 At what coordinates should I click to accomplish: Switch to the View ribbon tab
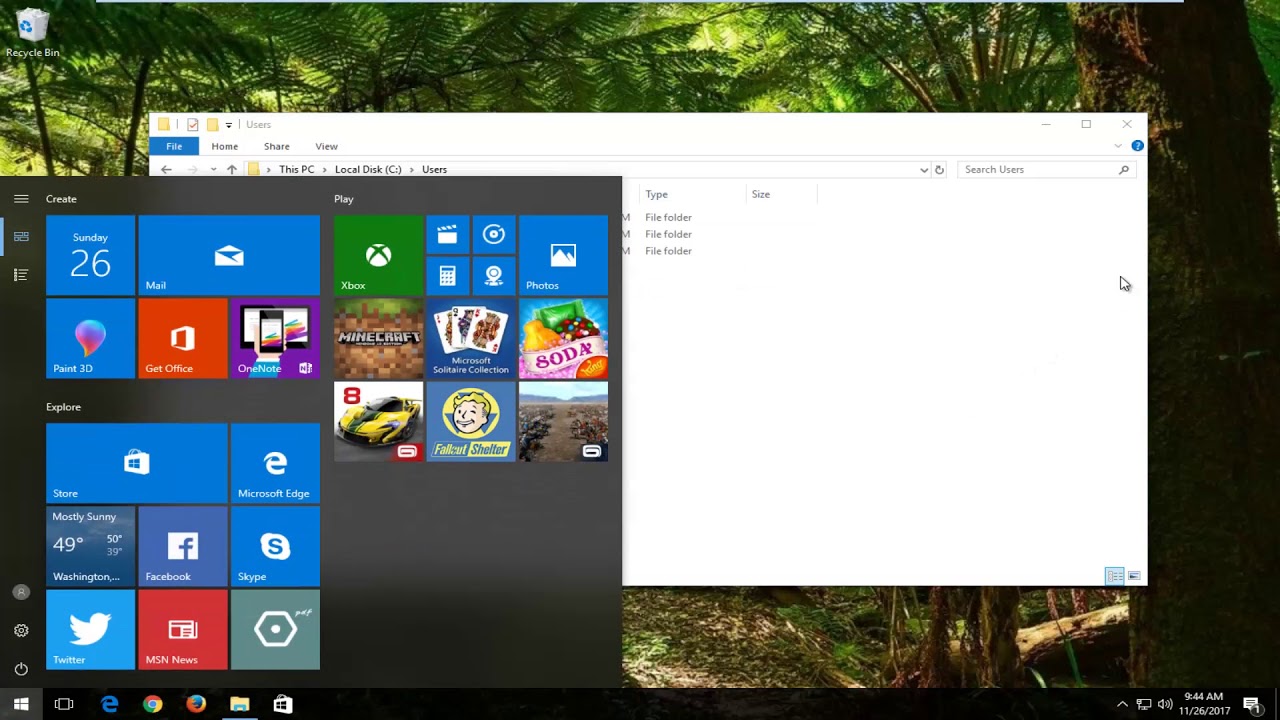(x=326, y=146)
